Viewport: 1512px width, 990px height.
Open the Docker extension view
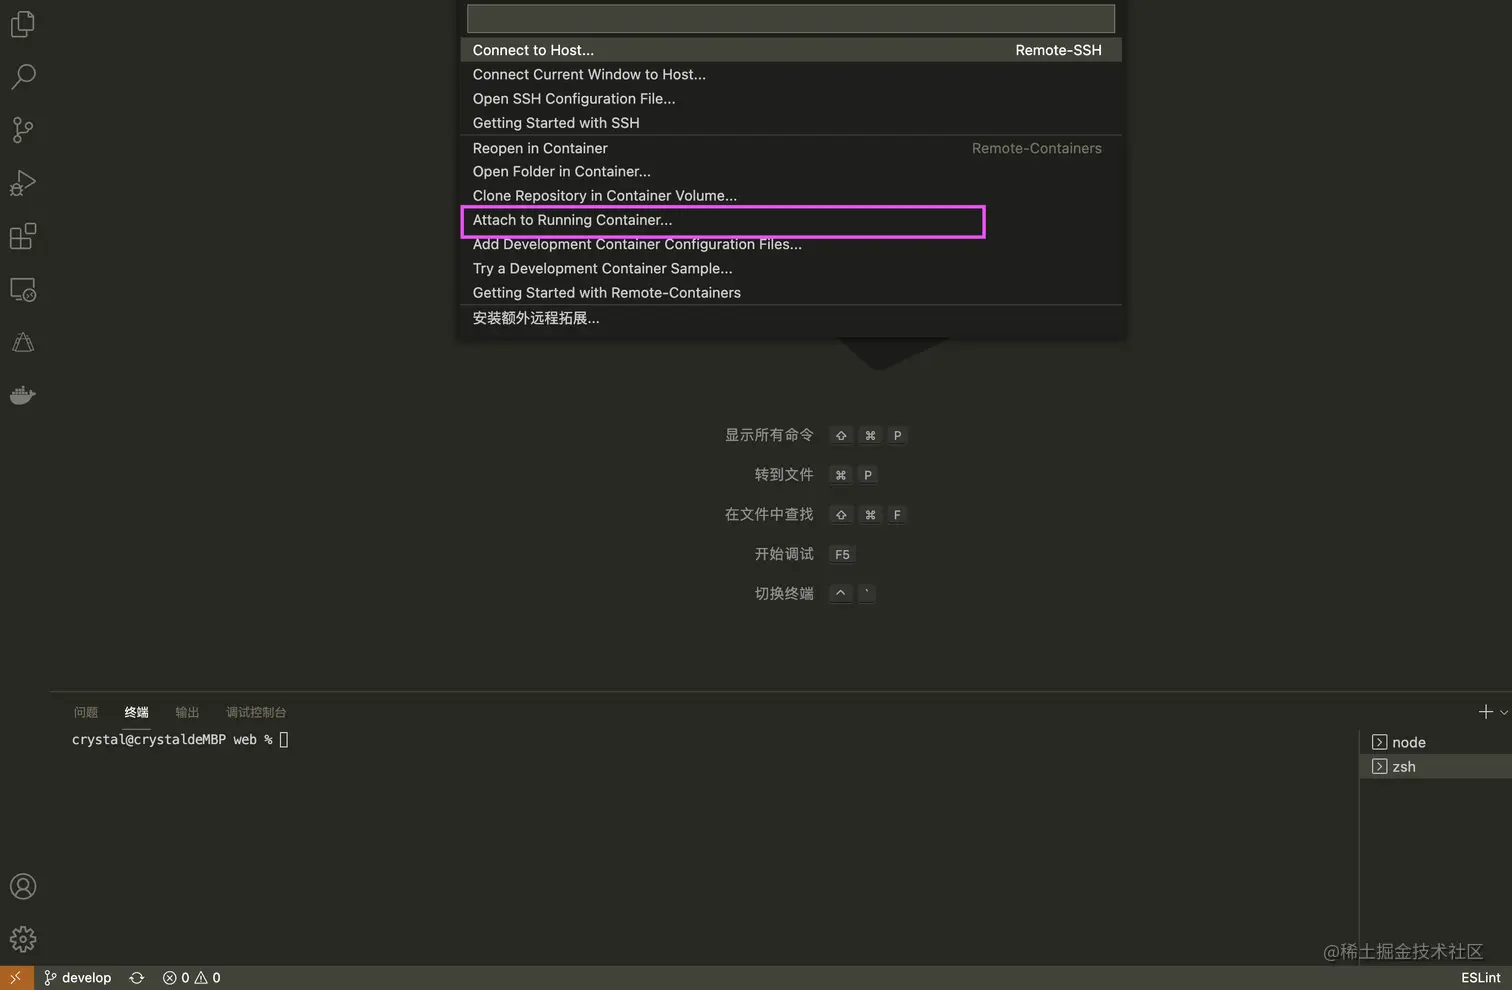point(23,394)
